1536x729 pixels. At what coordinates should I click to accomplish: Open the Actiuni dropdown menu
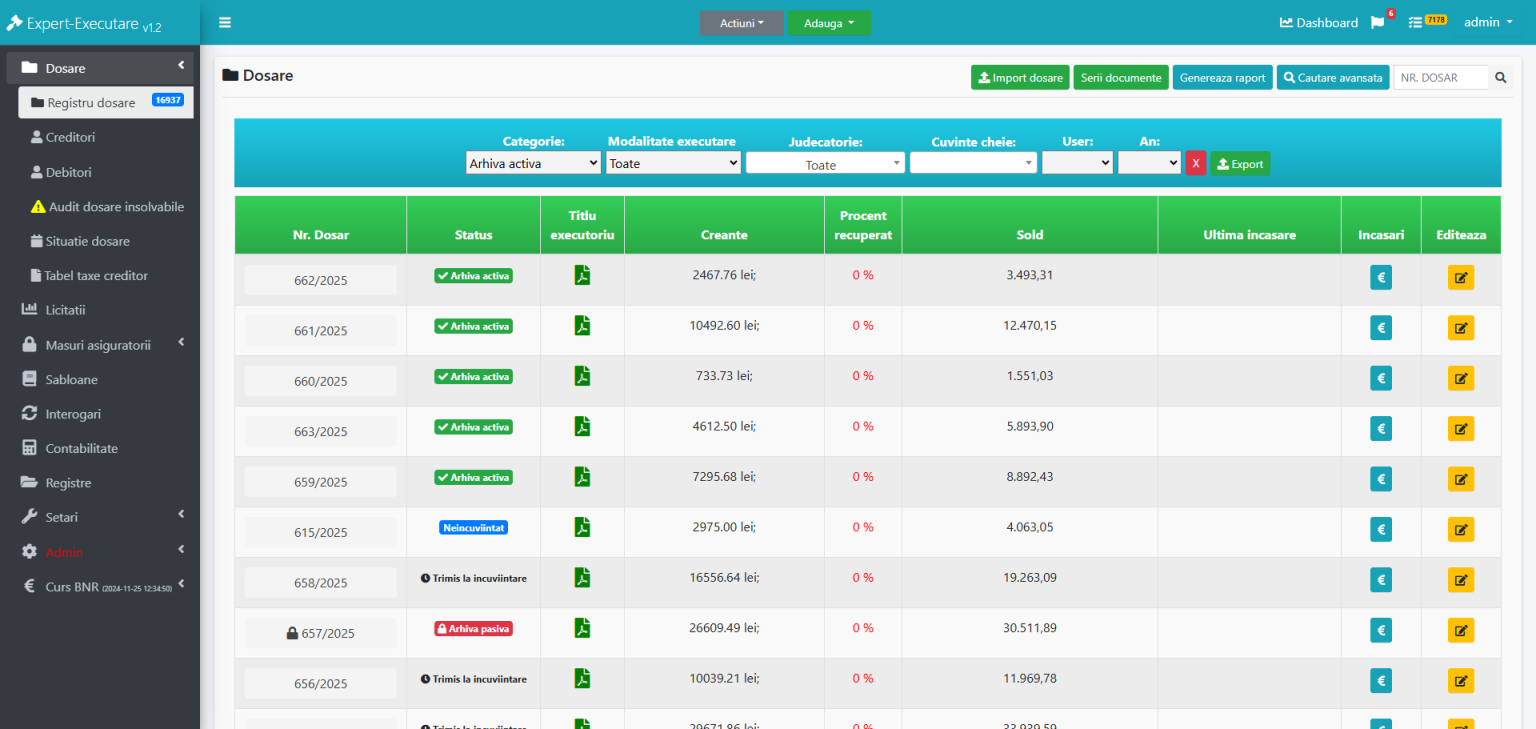tap(741, 23)
